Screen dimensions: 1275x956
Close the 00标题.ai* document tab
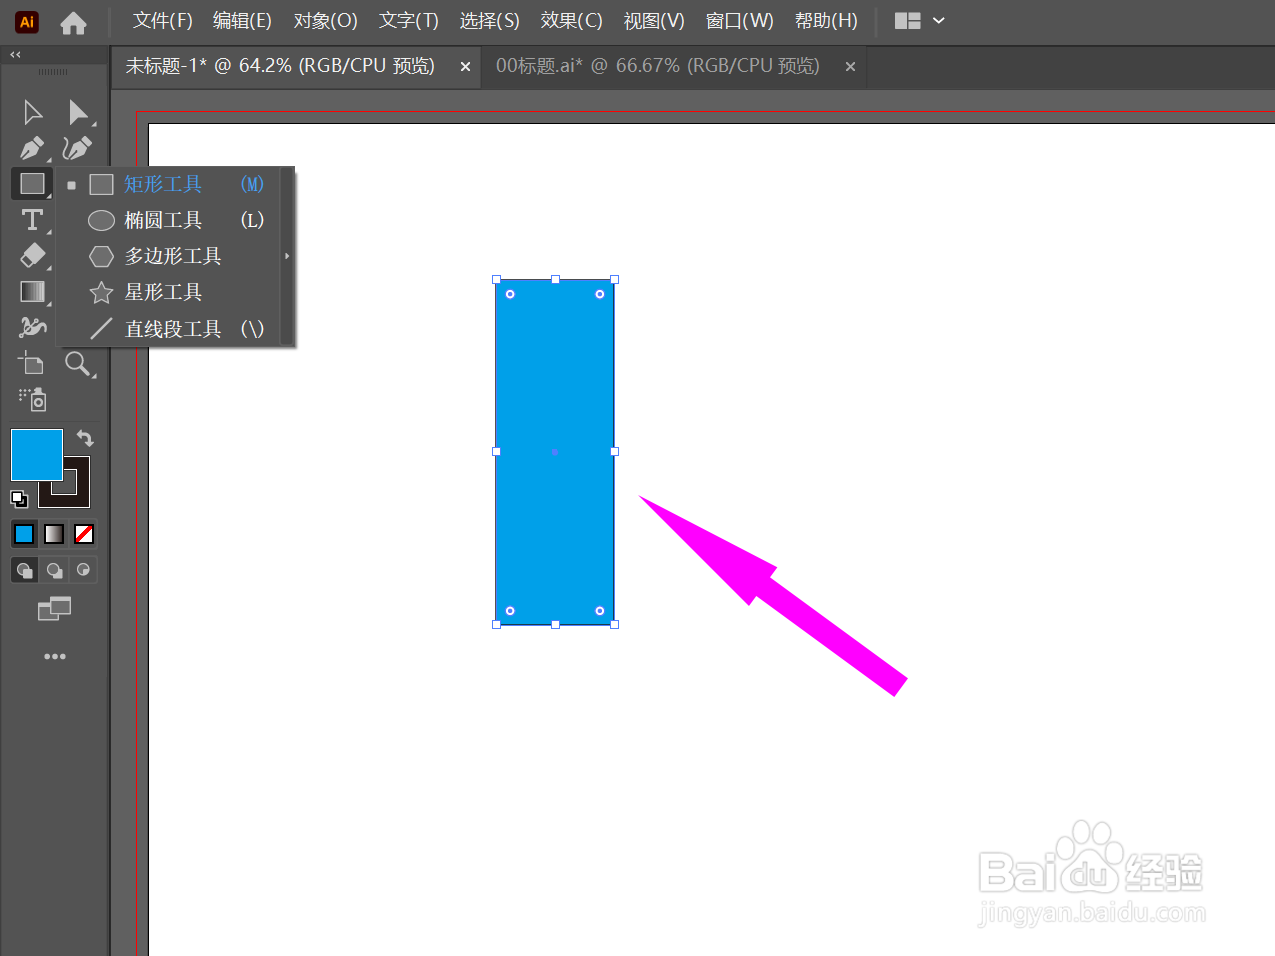[x=850, y=67]
